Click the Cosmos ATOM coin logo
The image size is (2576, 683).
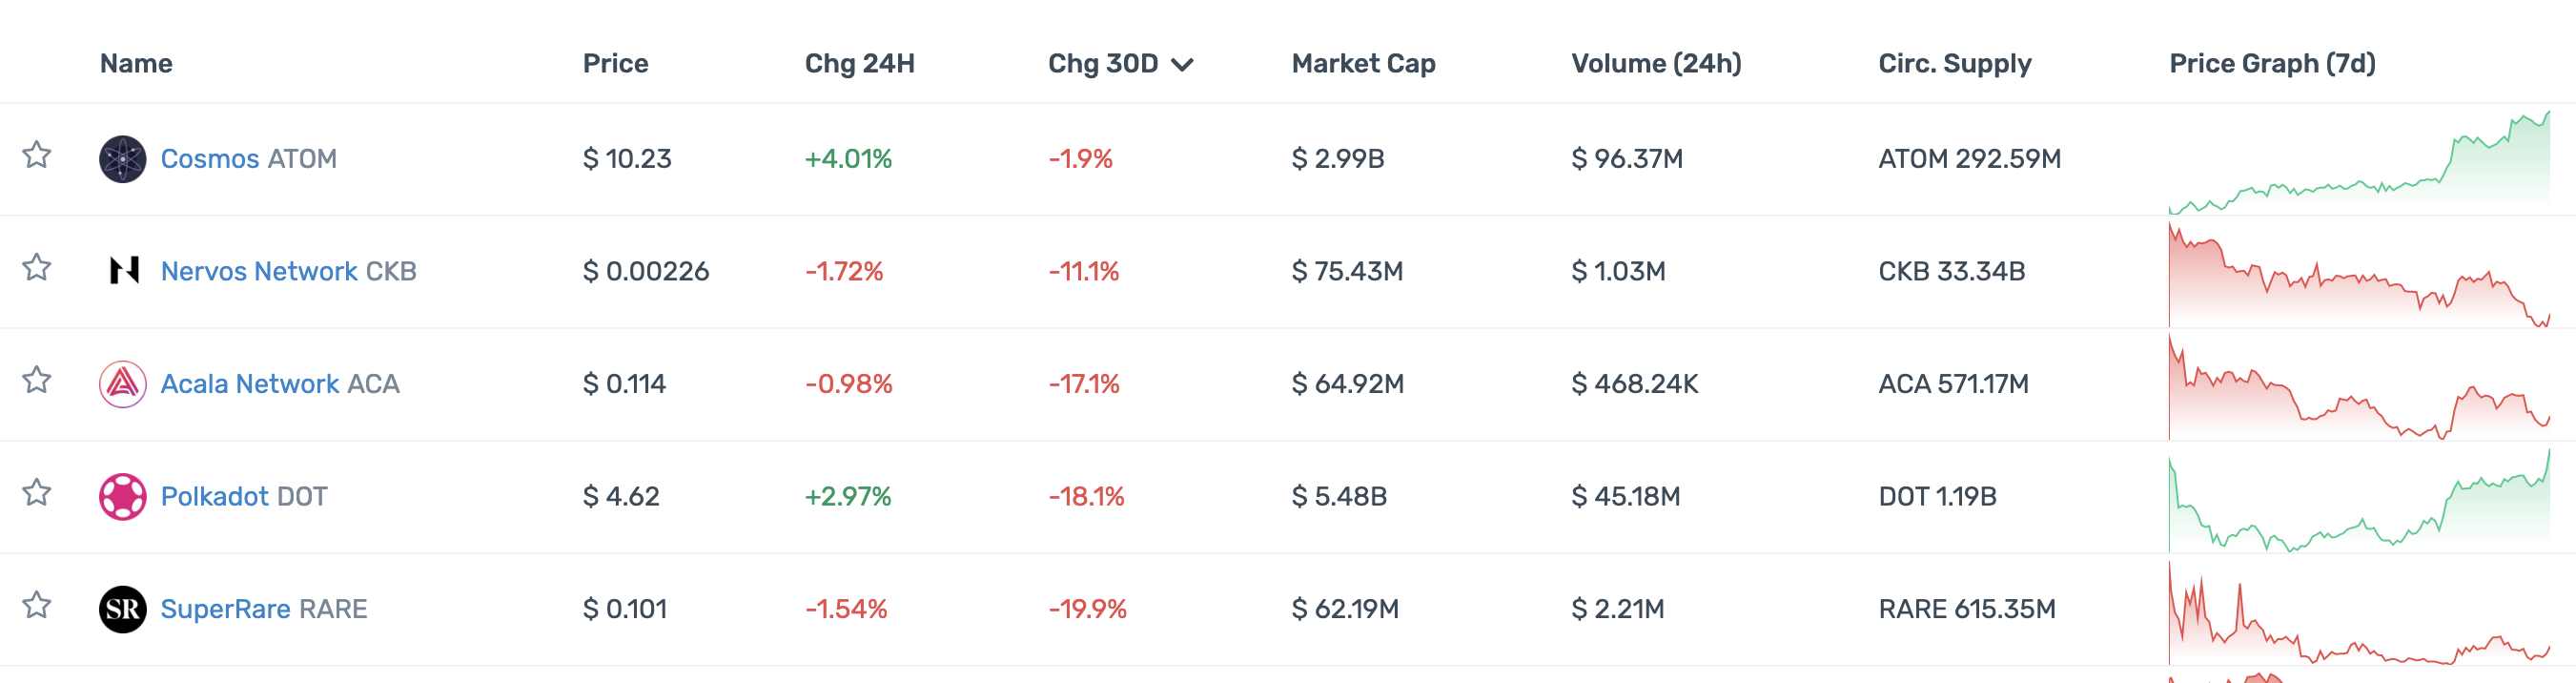click(x=122, y=159)
